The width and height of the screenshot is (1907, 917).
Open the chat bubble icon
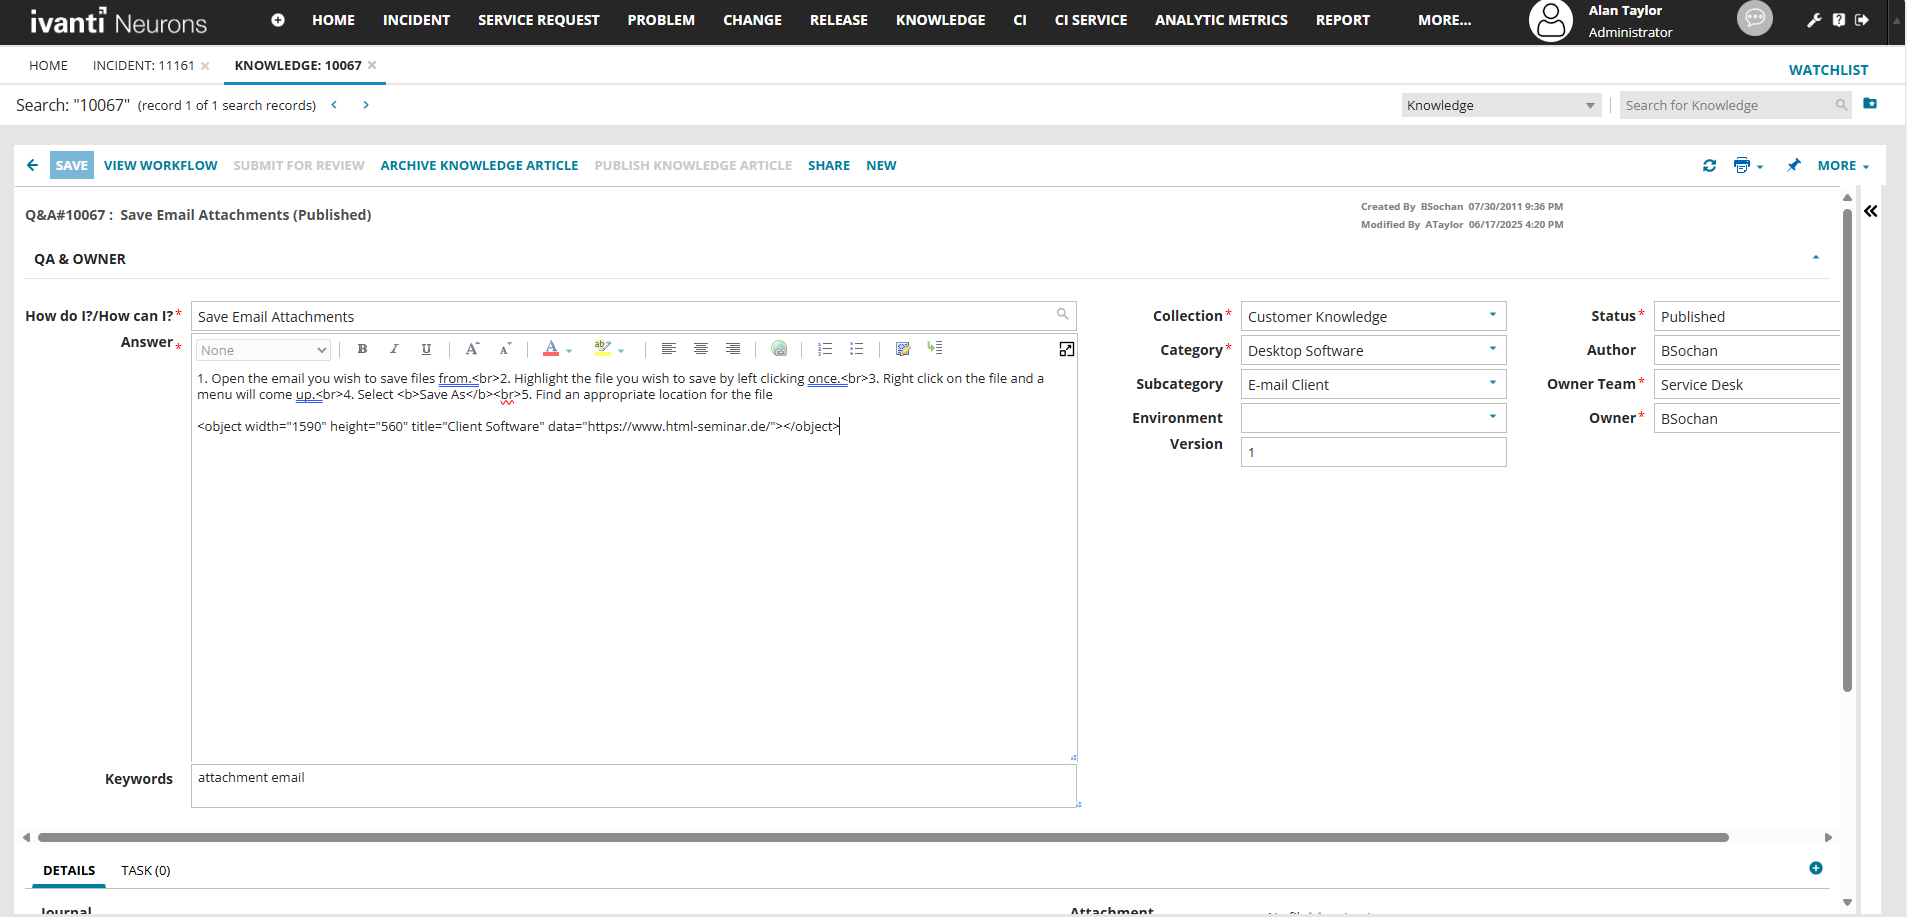click(1754, 18)
